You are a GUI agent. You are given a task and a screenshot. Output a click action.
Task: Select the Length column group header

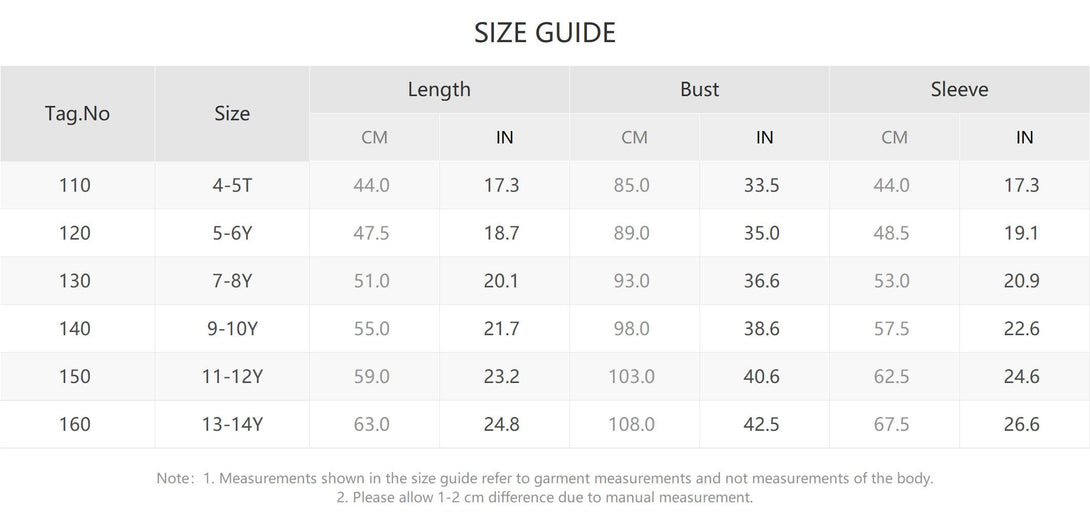(439, 89)
